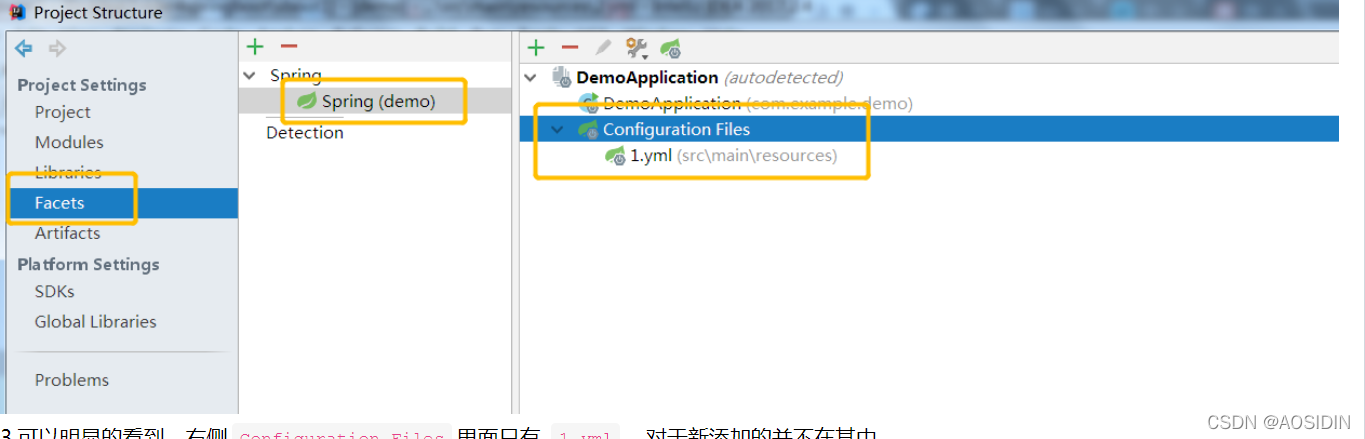Viewport: 1365px width, 439px height.
Task: Open the Project settings page
Action: (x=62, y=112)
